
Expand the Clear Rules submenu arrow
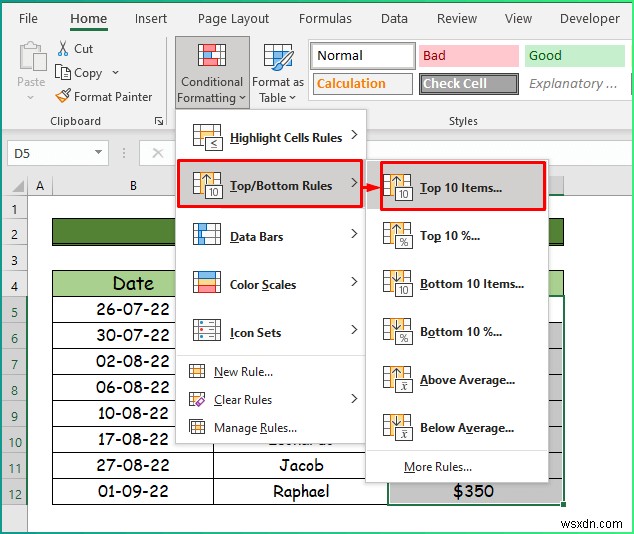pos(354,399)
